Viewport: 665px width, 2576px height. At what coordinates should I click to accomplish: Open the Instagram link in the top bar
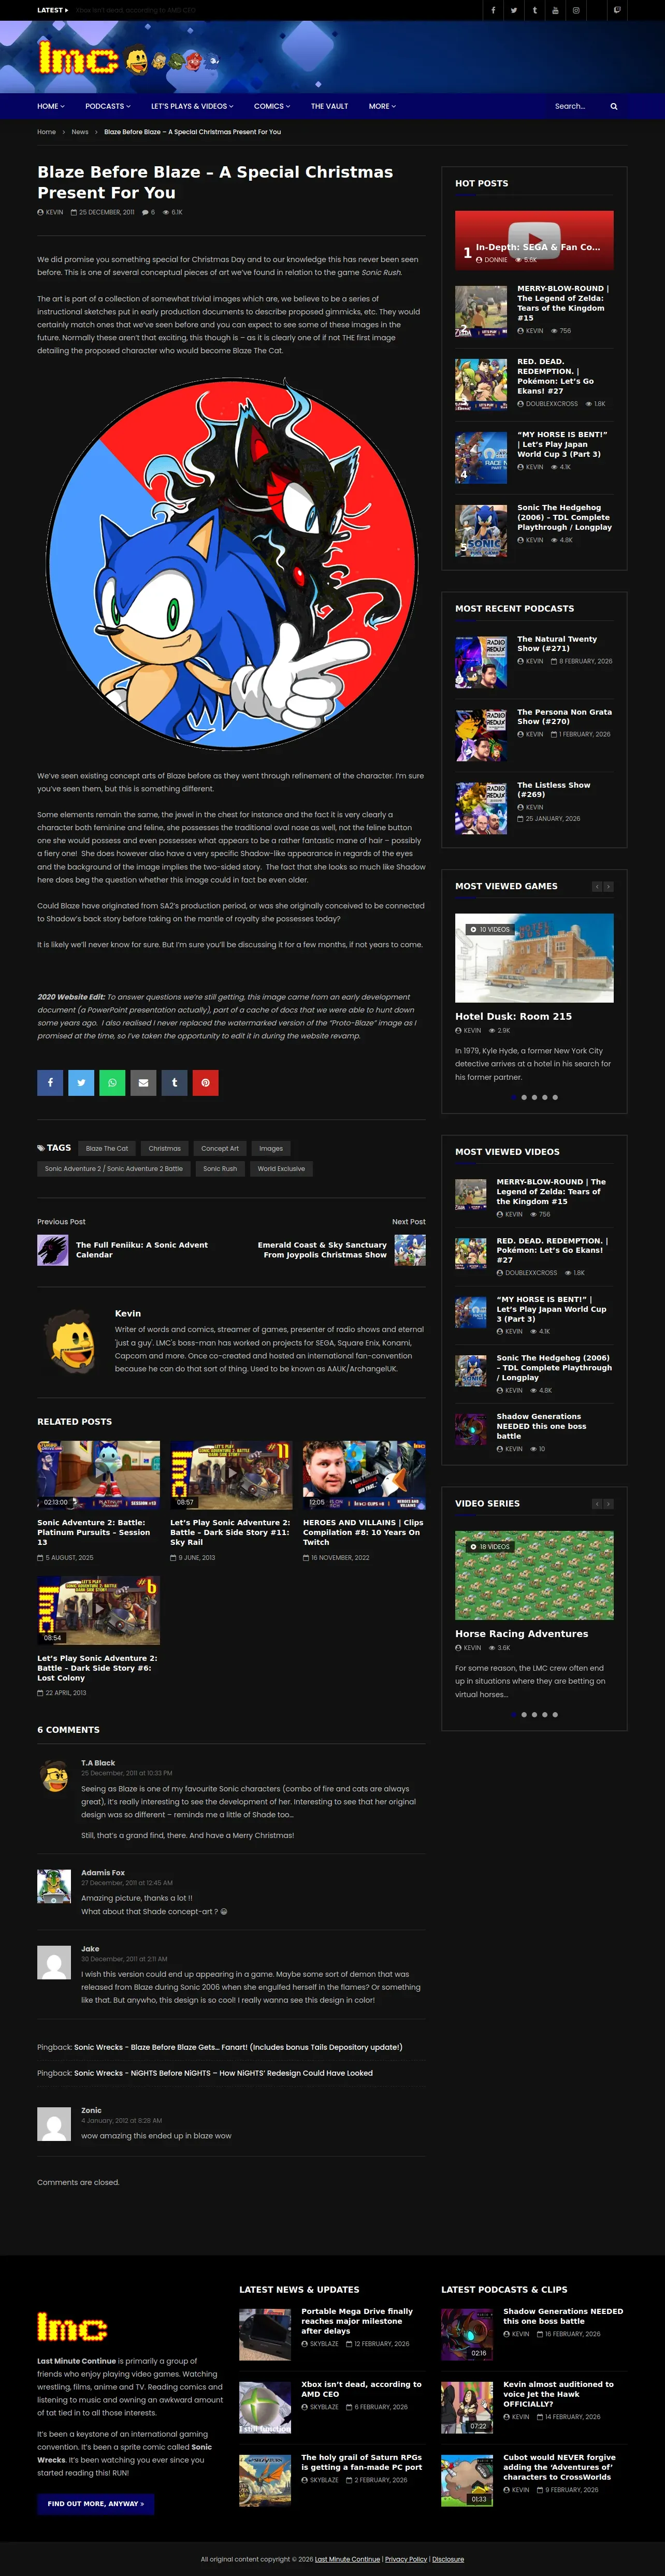tap(576, 10)
